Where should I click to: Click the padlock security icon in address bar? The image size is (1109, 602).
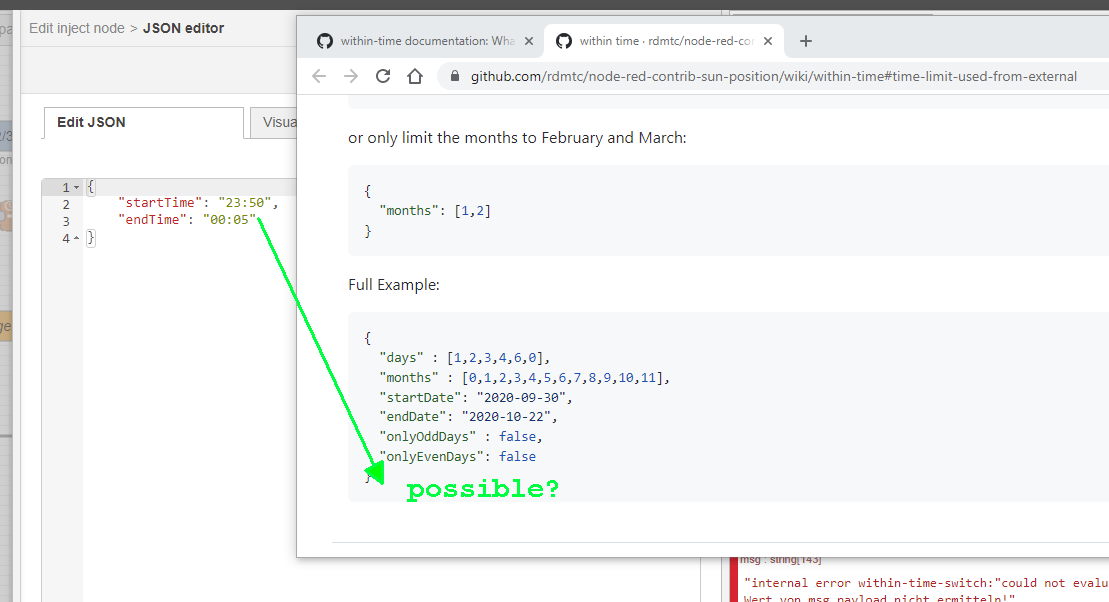(x=455, y=75)
